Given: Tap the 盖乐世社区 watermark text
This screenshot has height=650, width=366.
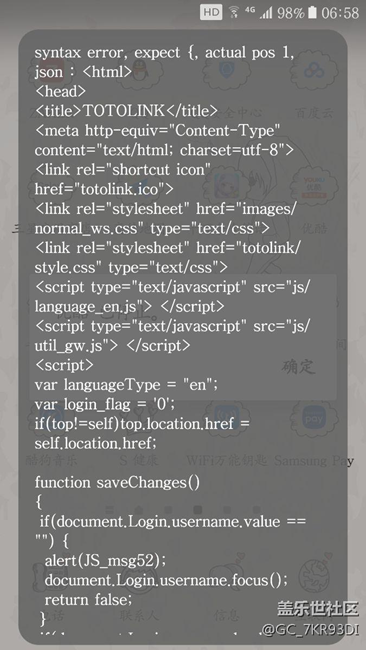Looking at the screenshot, I should click(318, 609).
